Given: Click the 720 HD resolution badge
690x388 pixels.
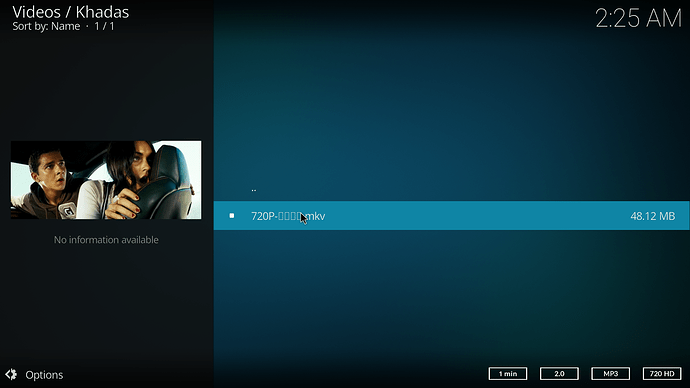Looking at the screenshot, I should [662, 373].
